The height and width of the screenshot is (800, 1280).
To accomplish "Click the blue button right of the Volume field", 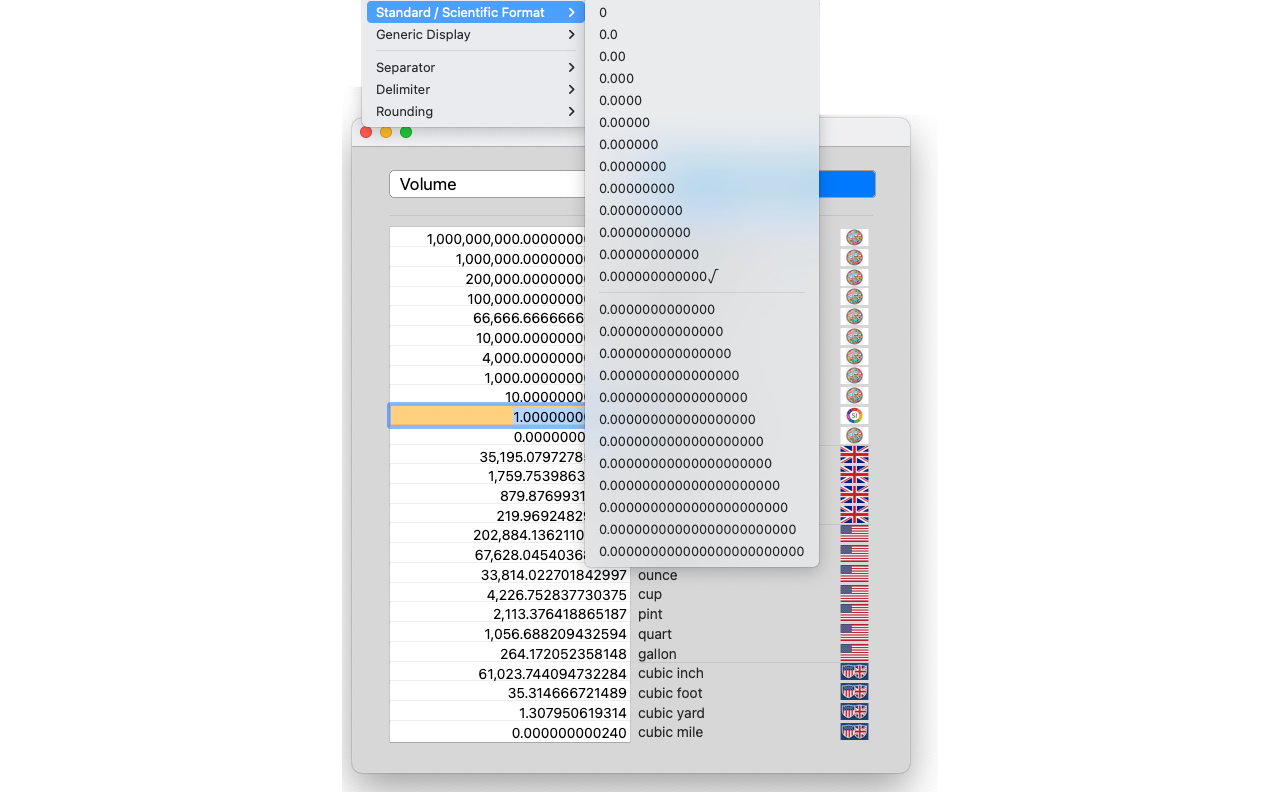I will click(846, 184).
